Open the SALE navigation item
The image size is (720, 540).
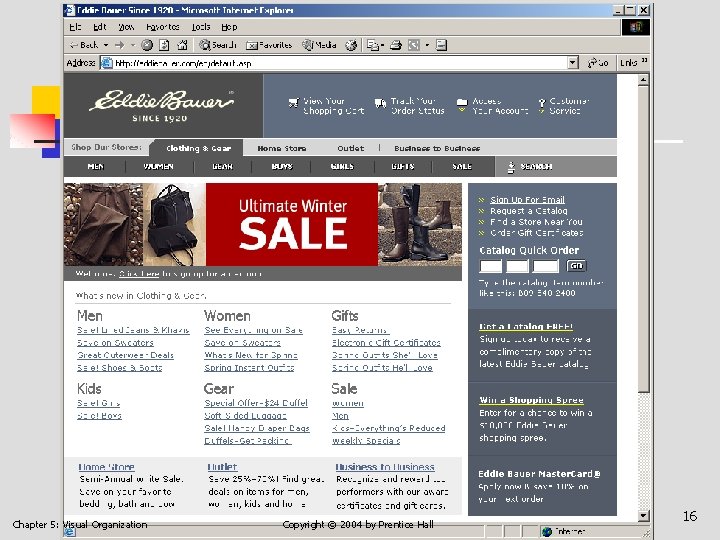462,167
